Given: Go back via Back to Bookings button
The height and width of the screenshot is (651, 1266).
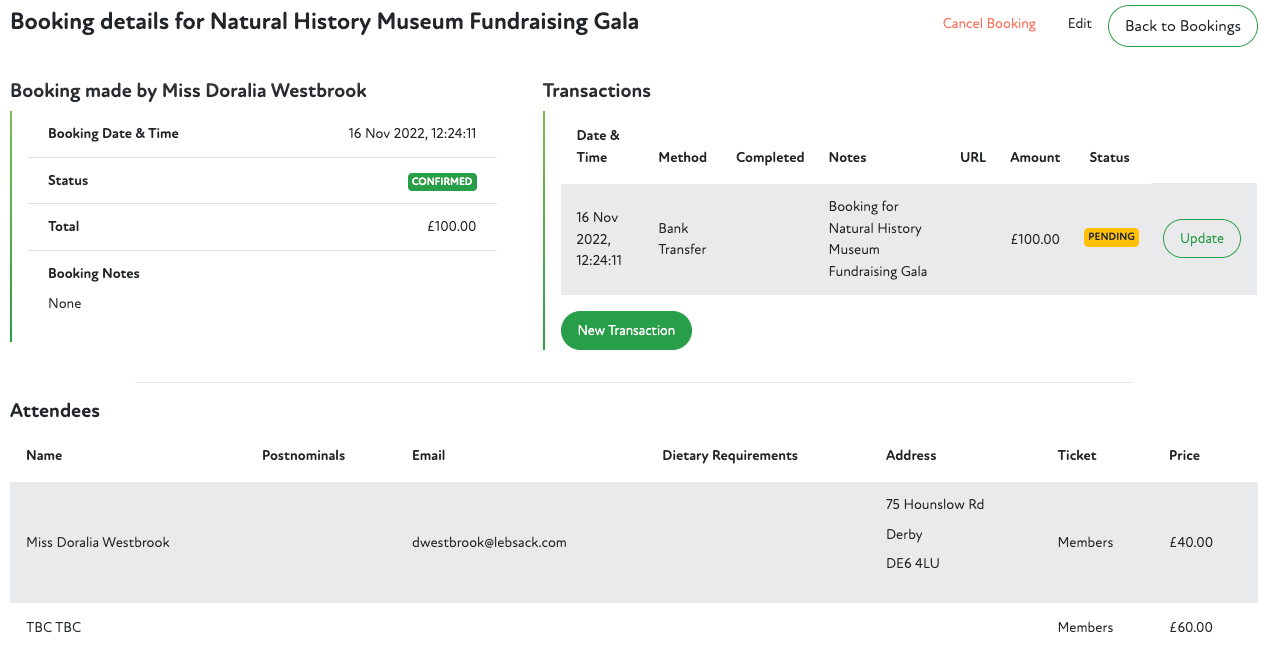Looking at the screenshot, I should pos(1182,26).
